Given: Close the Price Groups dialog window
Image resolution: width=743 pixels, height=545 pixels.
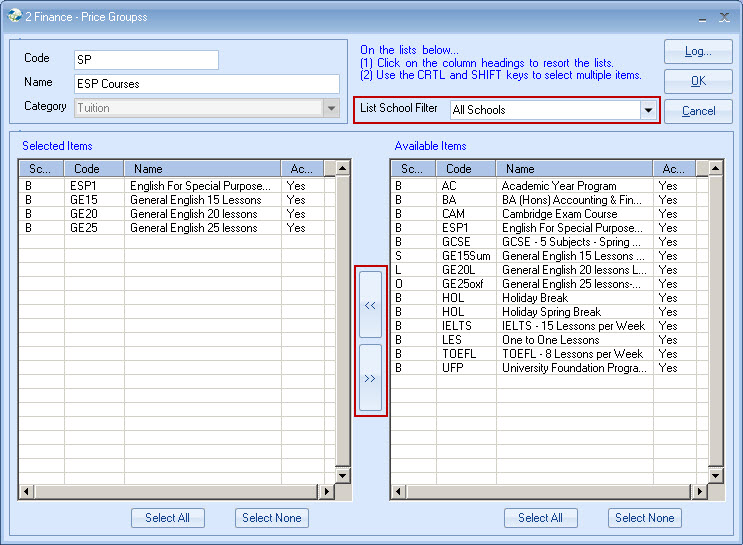Looking at the screenshot, I should point(724,16).
